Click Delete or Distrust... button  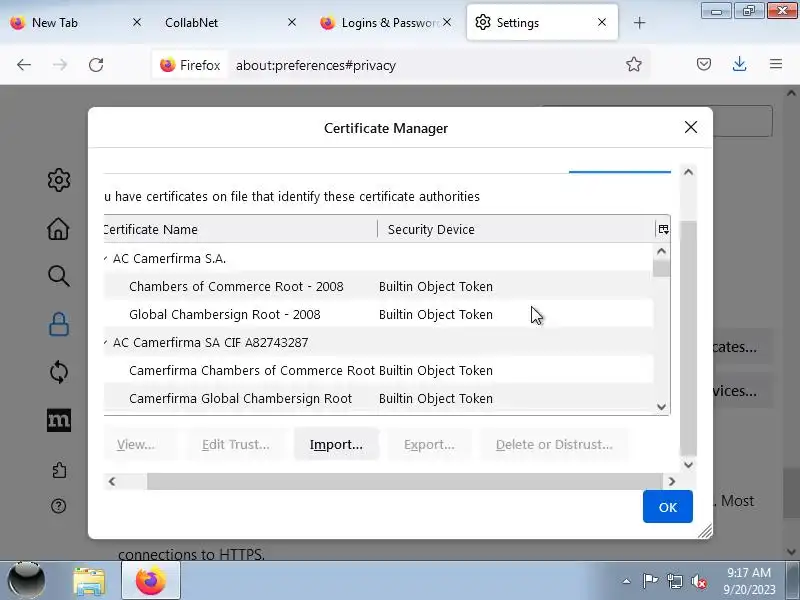pos(554,444)
